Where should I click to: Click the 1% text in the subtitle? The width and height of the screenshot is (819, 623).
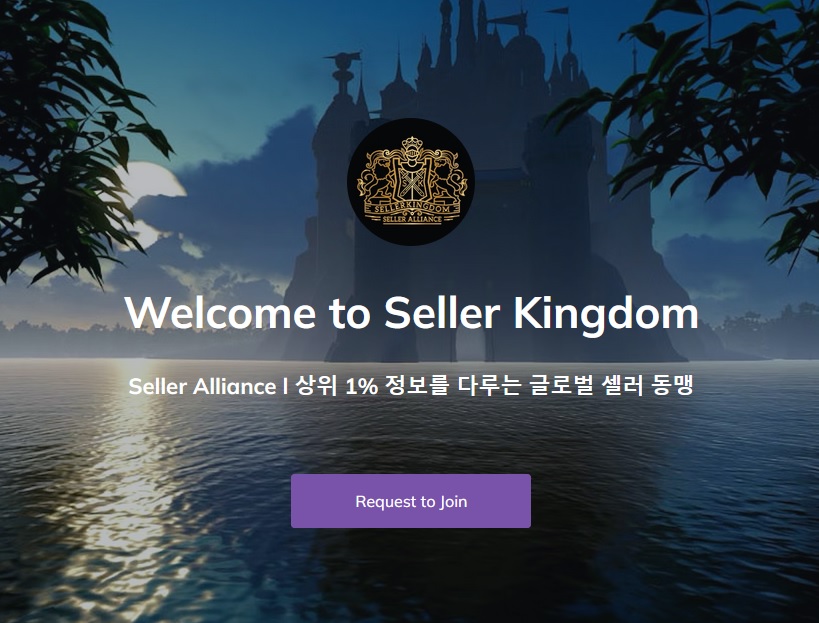[361, 387]
